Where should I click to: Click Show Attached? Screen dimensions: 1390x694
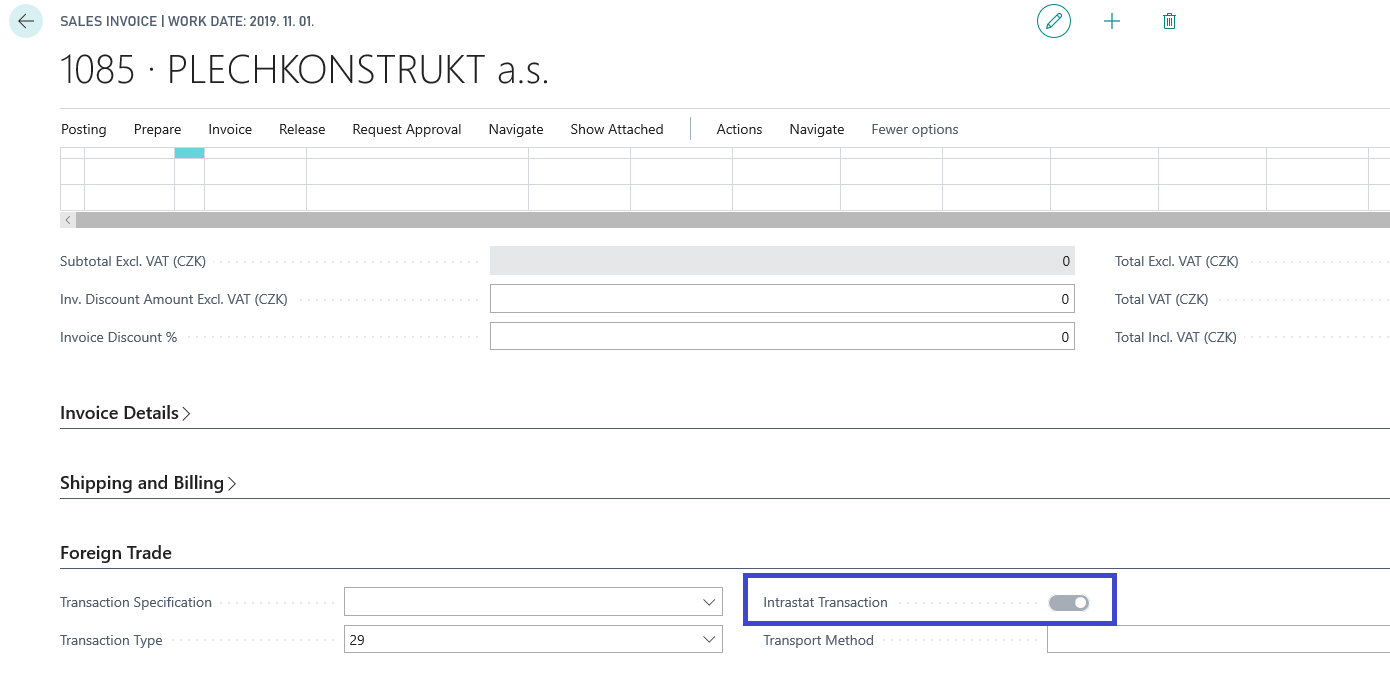tap(617, 129)
